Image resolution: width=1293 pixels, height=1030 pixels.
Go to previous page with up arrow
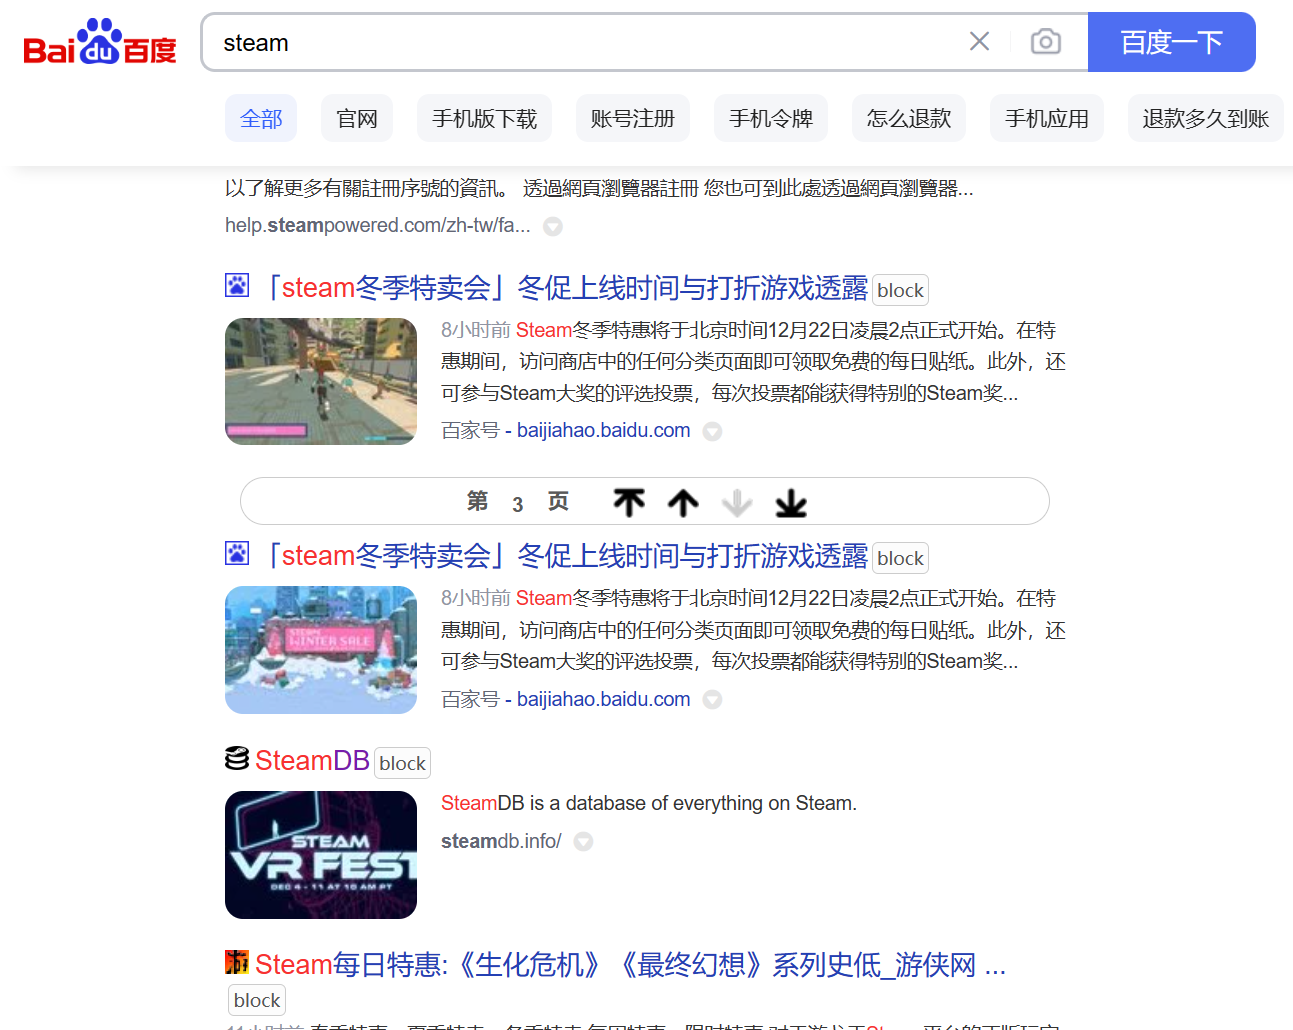683,502
